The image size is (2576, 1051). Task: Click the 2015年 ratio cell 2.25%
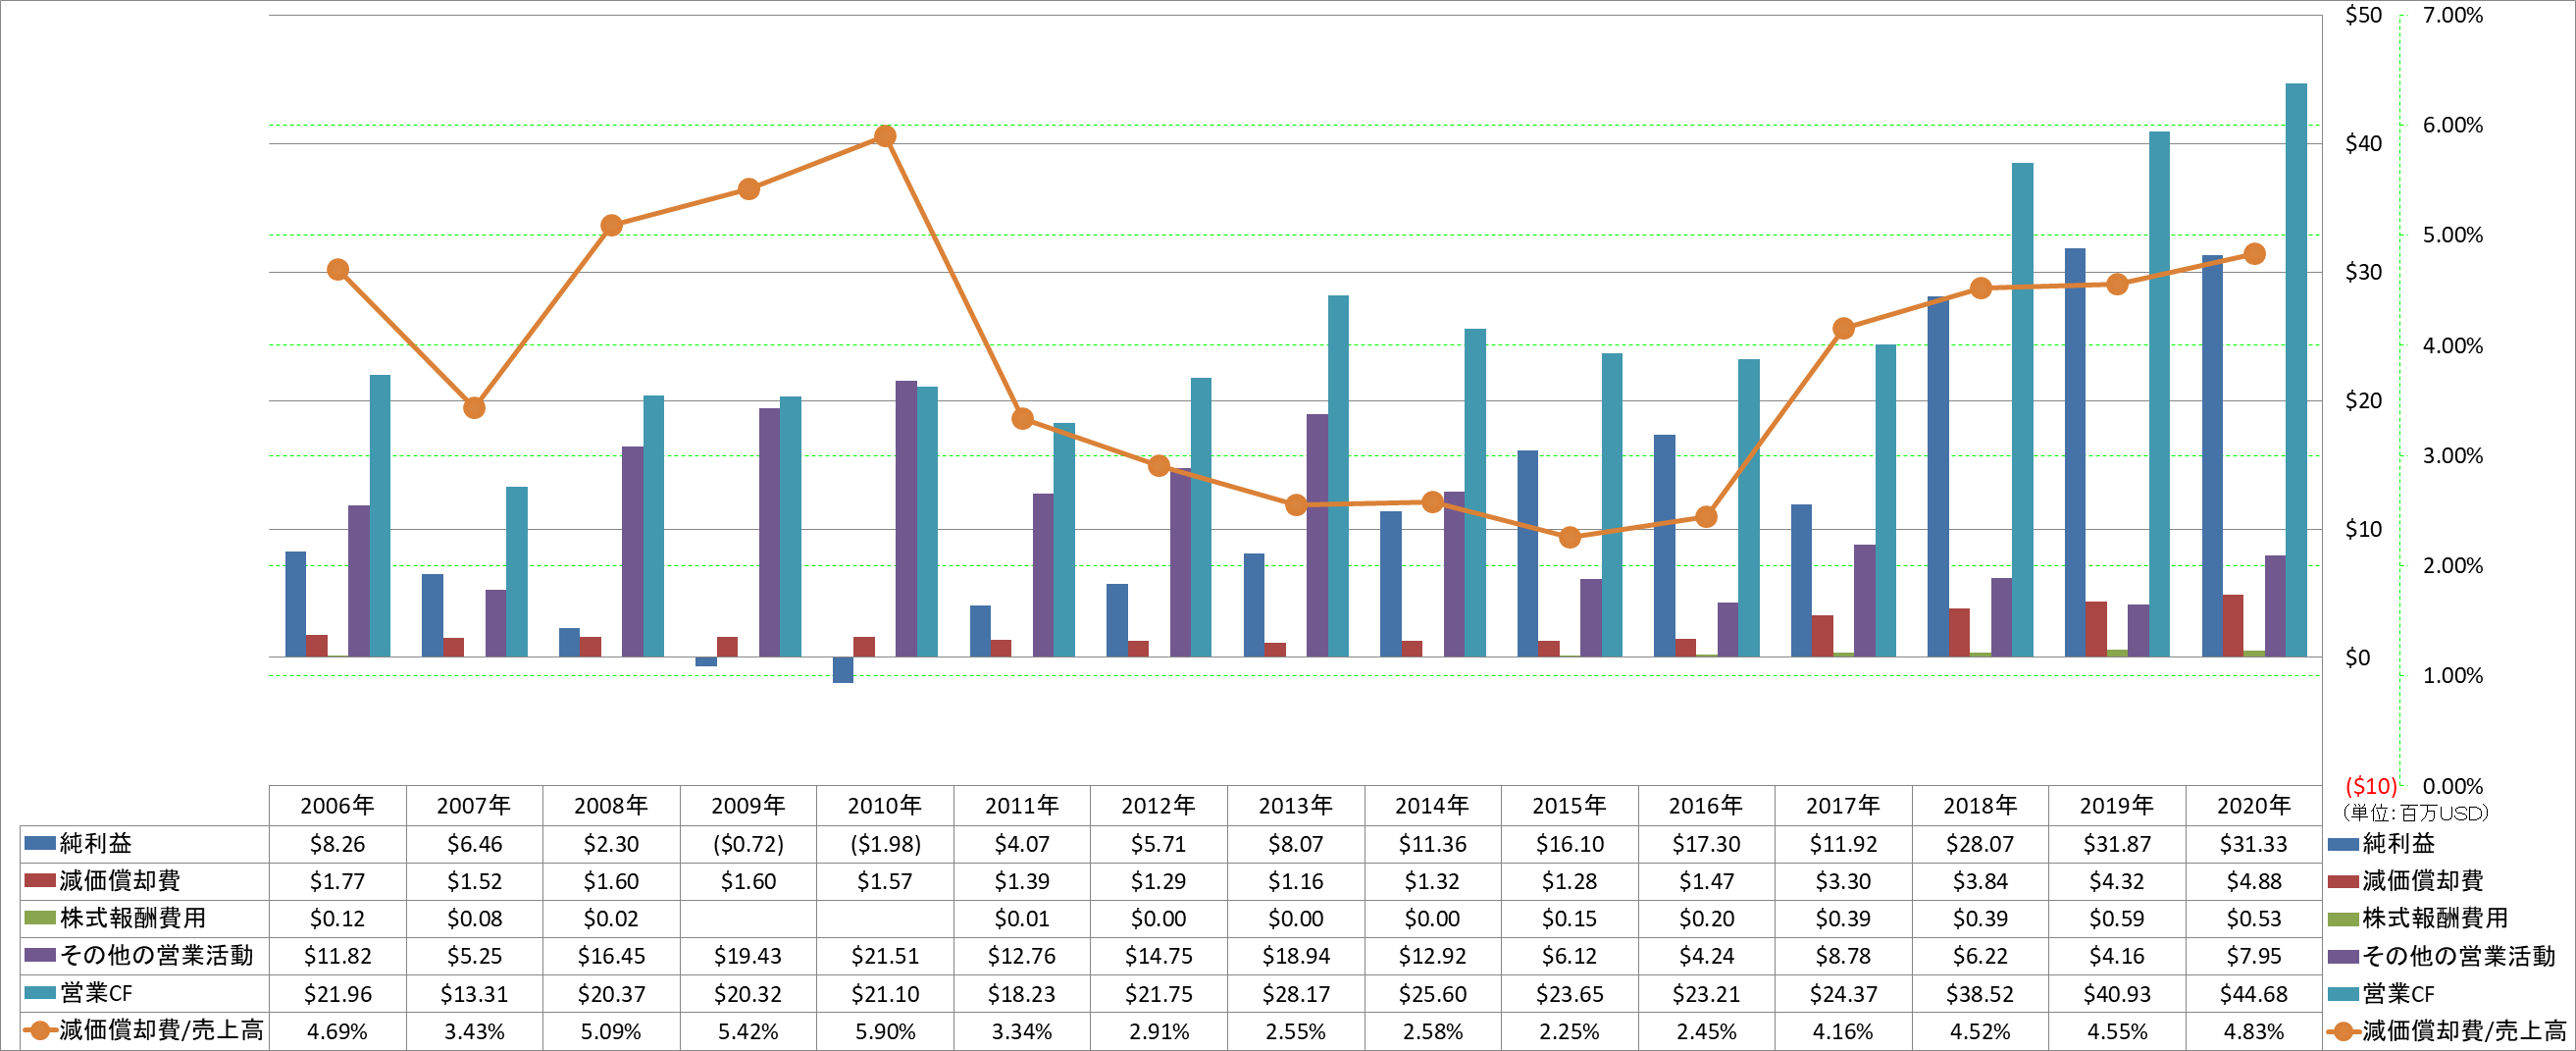click(1569, 1031)
